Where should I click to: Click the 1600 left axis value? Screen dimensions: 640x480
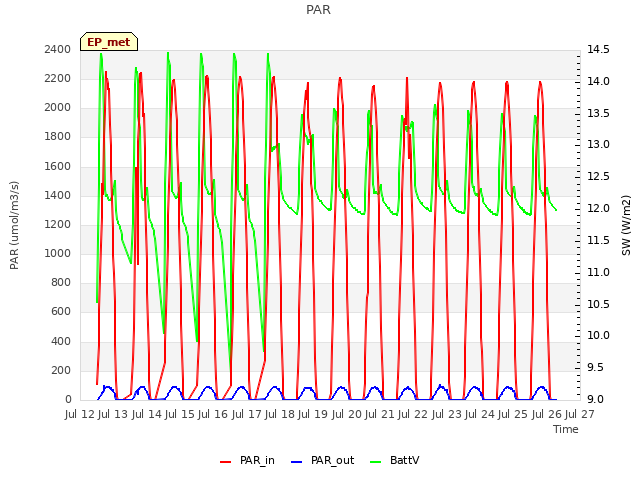[x=58, y=166]
